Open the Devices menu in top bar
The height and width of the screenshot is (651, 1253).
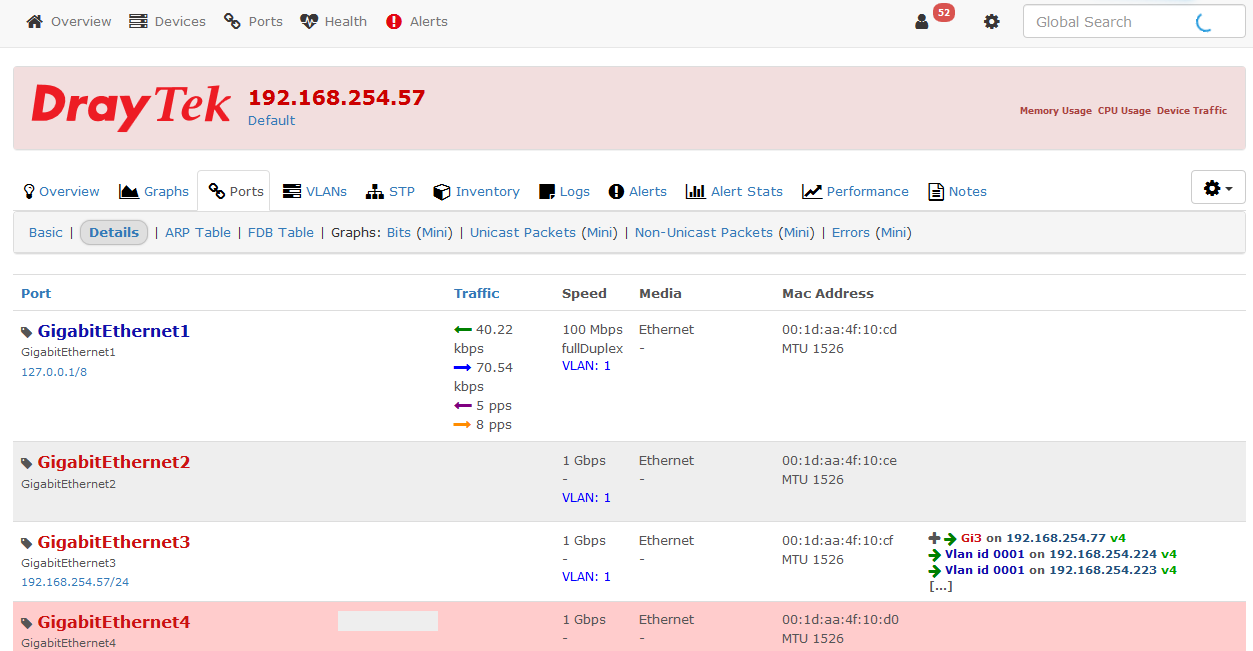point(167,22)
